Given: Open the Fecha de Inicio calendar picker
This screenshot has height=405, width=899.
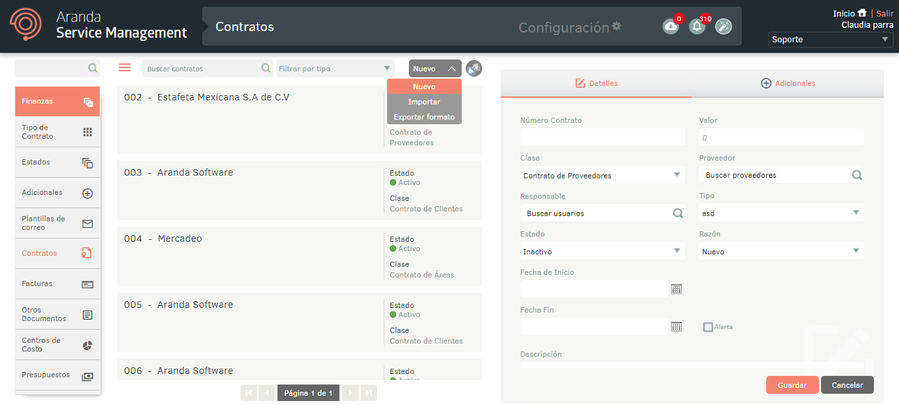Looking at the screenshot, I should (677, 289).
